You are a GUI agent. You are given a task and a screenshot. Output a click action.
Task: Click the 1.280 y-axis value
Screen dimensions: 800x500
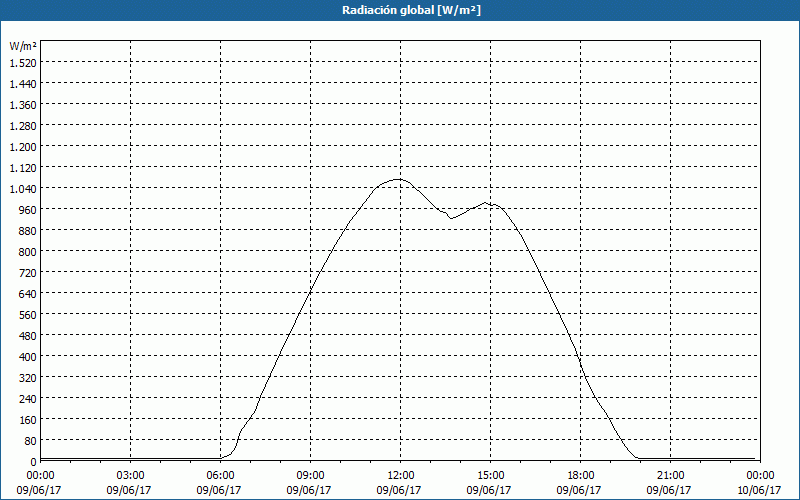coord(23,126)
